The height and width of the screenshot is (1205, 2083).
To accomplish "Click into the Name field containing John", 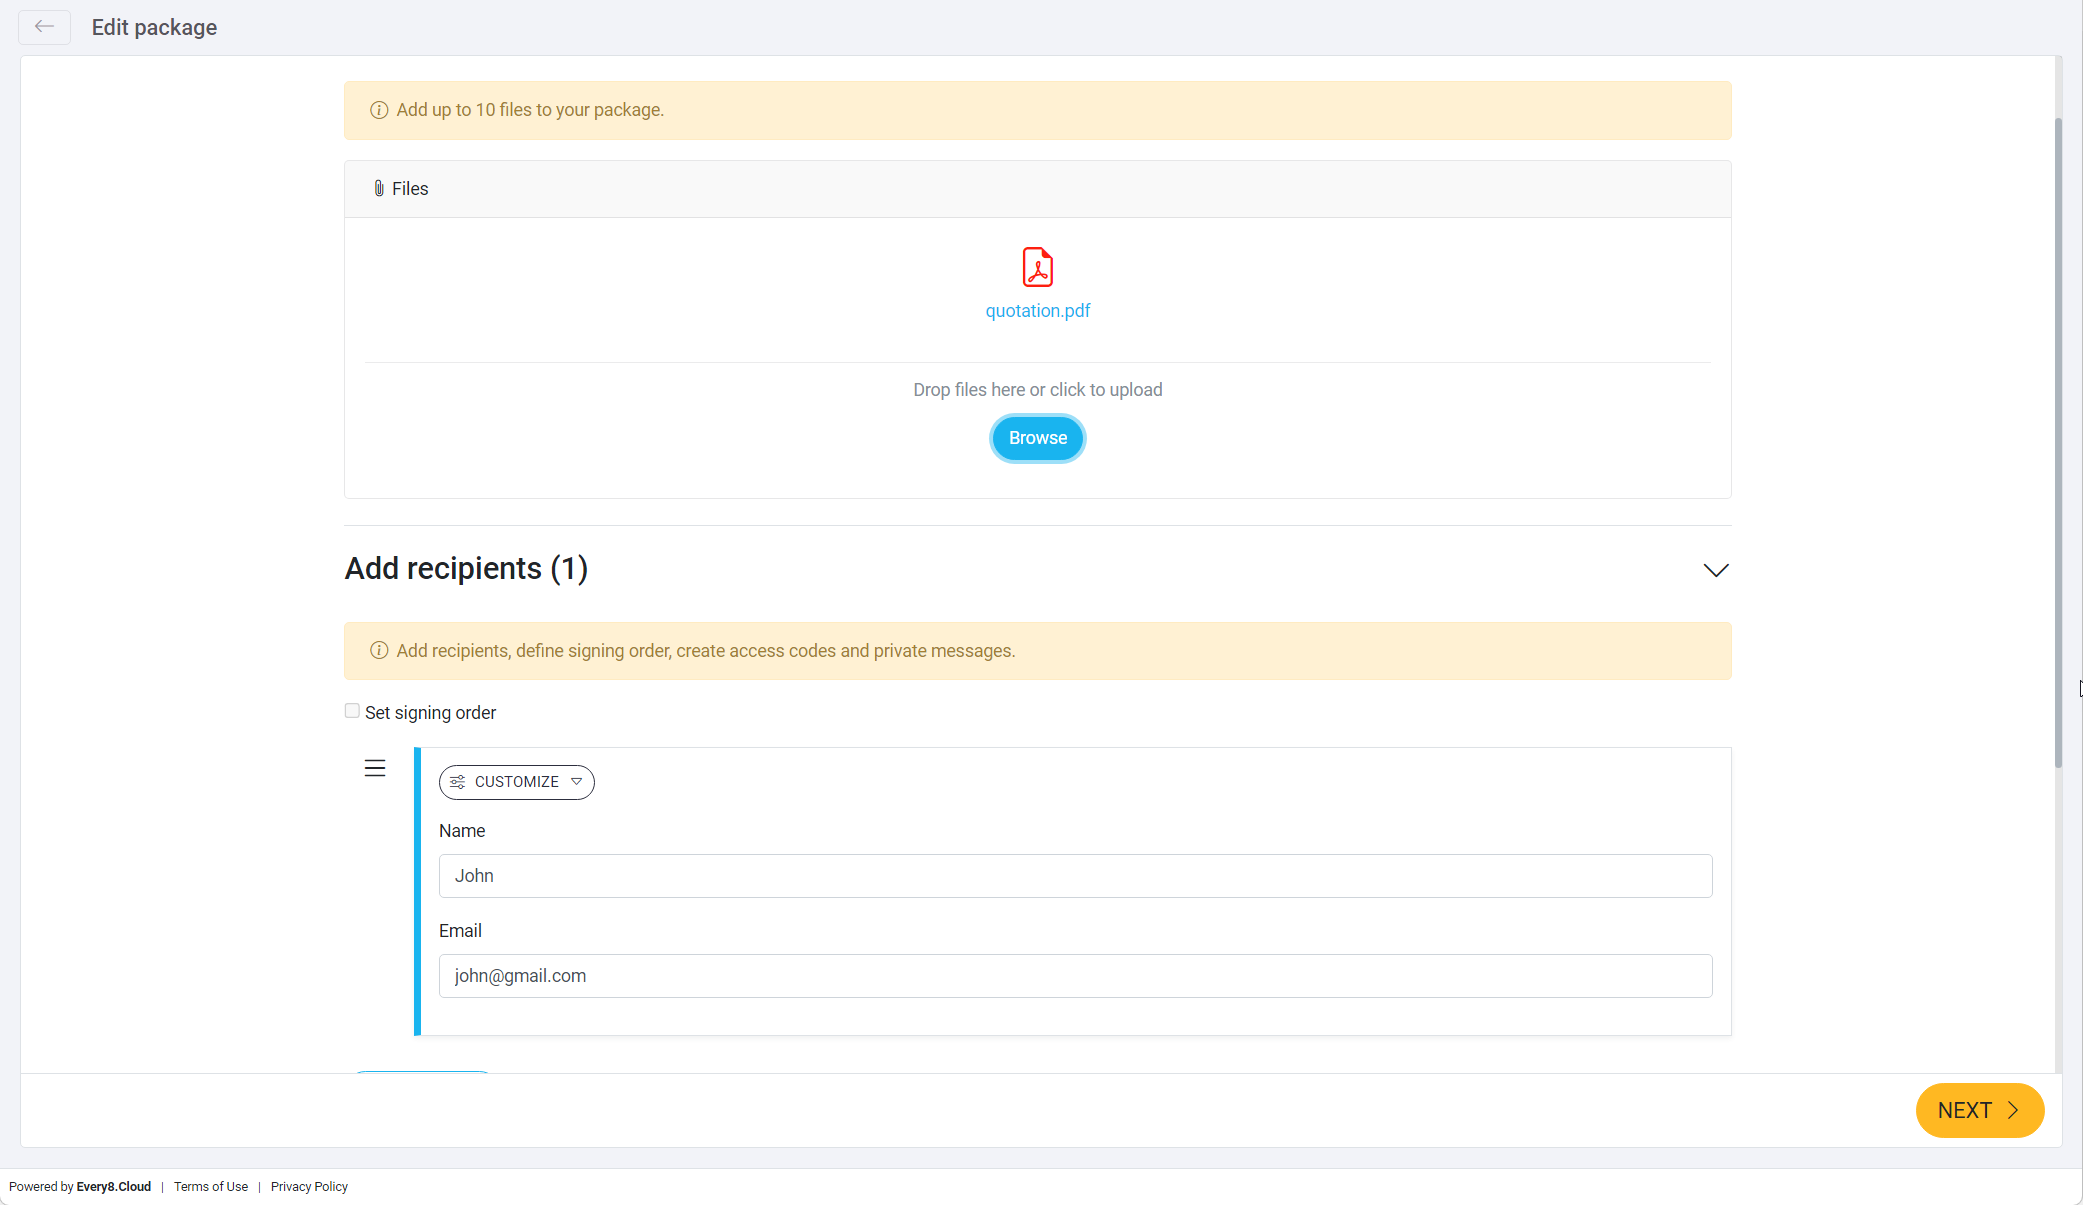I will click(1075, 876).
